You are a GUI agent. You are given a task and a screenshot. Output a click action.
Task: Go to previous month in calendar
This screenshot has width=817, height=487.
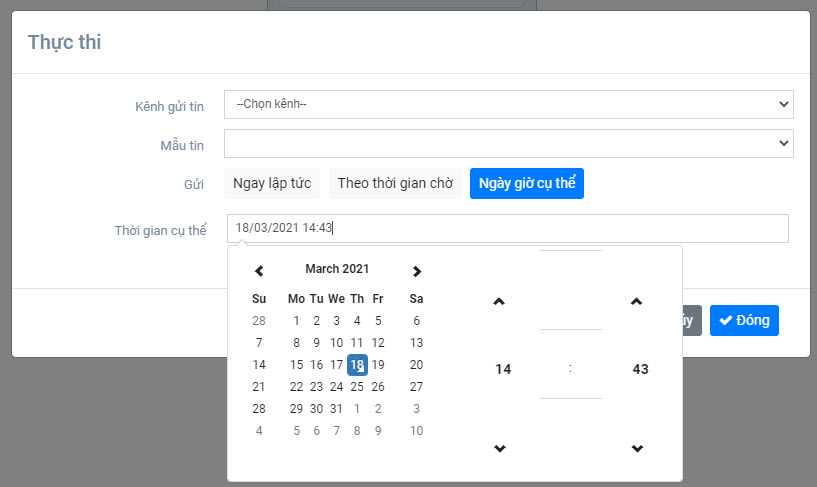point(259,271)
